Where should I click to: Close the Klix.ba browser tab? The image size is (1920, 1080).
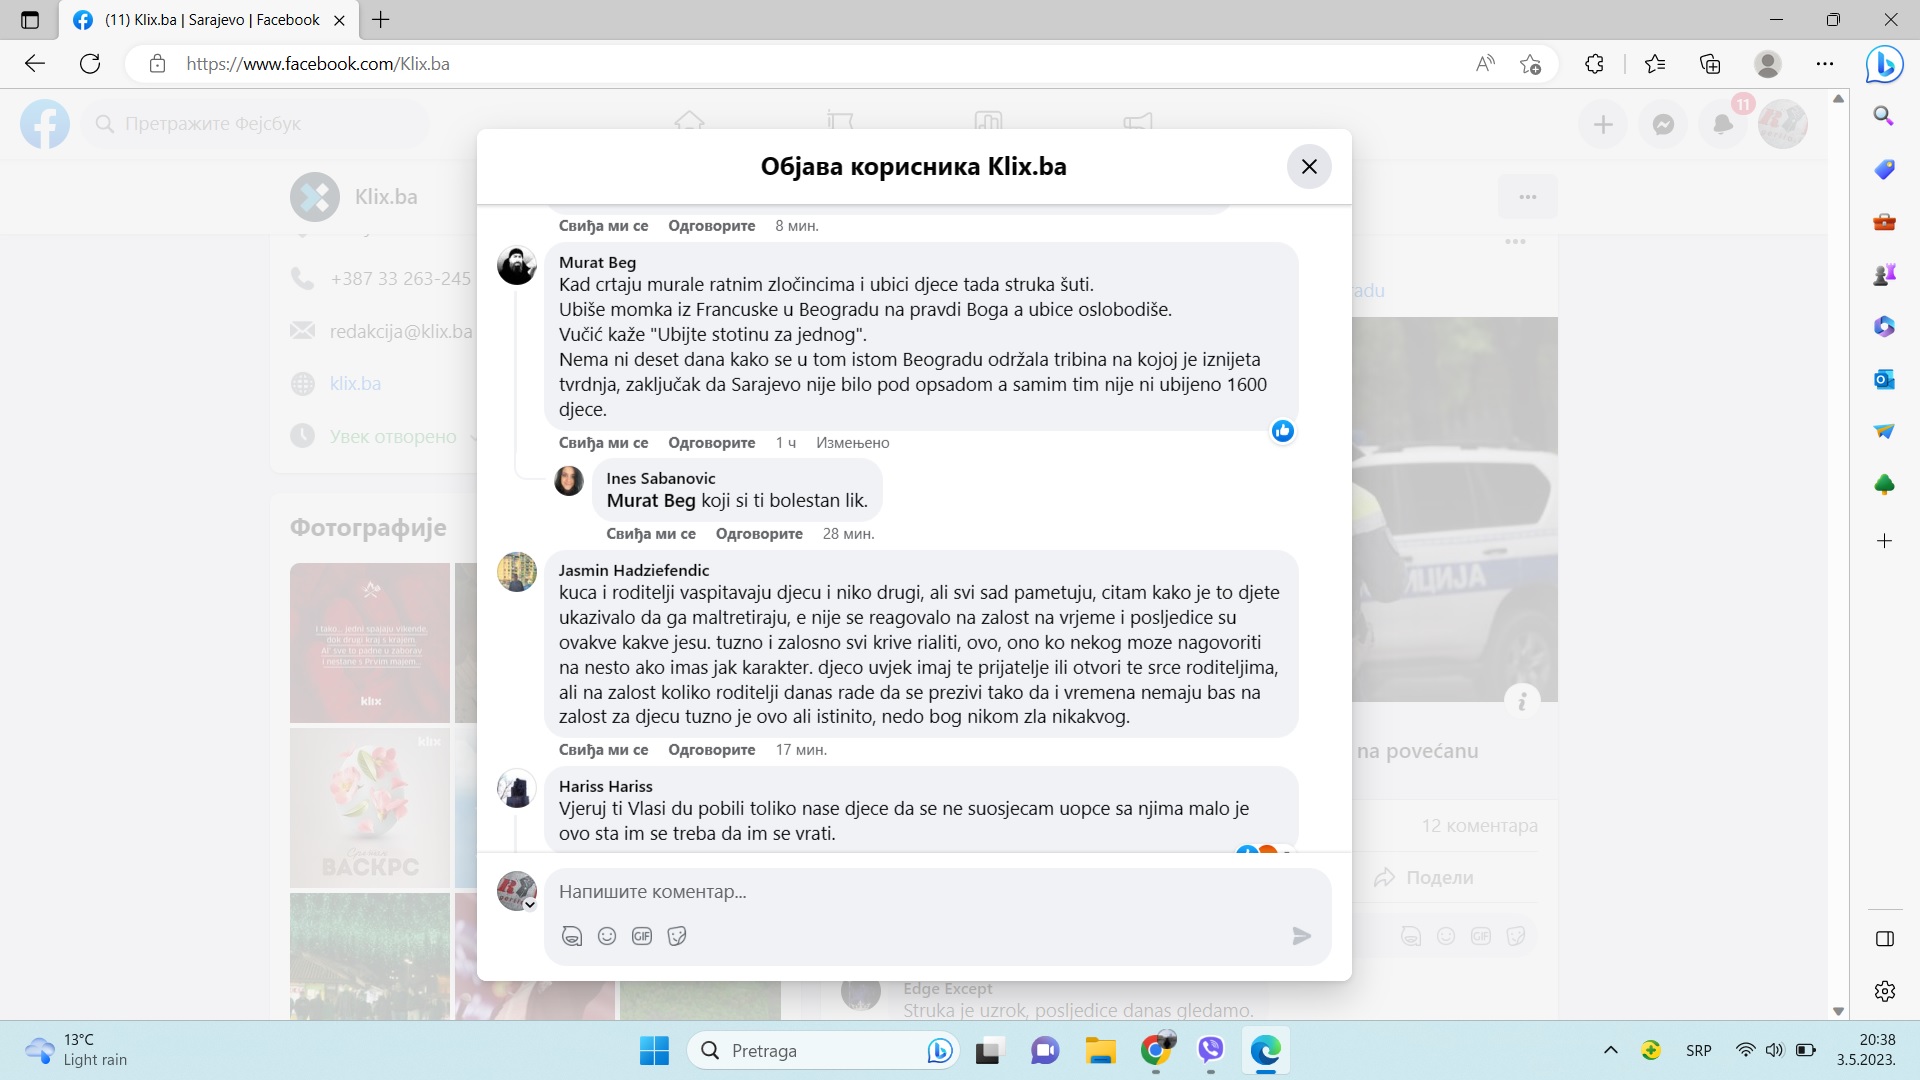tap(339, 20)
